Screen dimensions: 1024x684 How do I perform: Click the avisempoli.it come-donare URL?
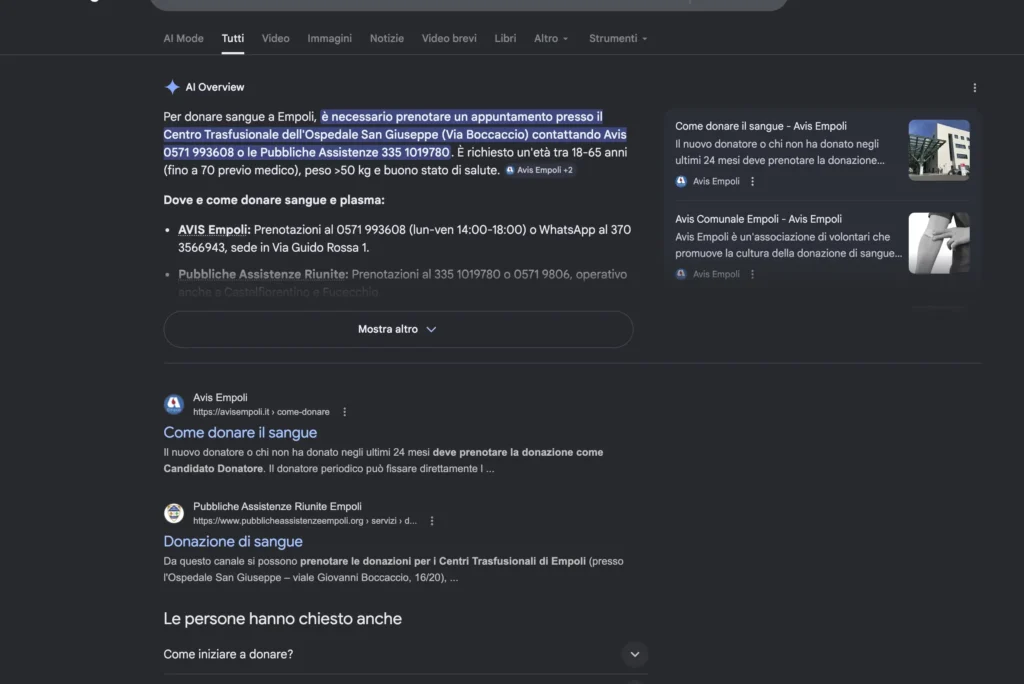[x=261, y=412]
